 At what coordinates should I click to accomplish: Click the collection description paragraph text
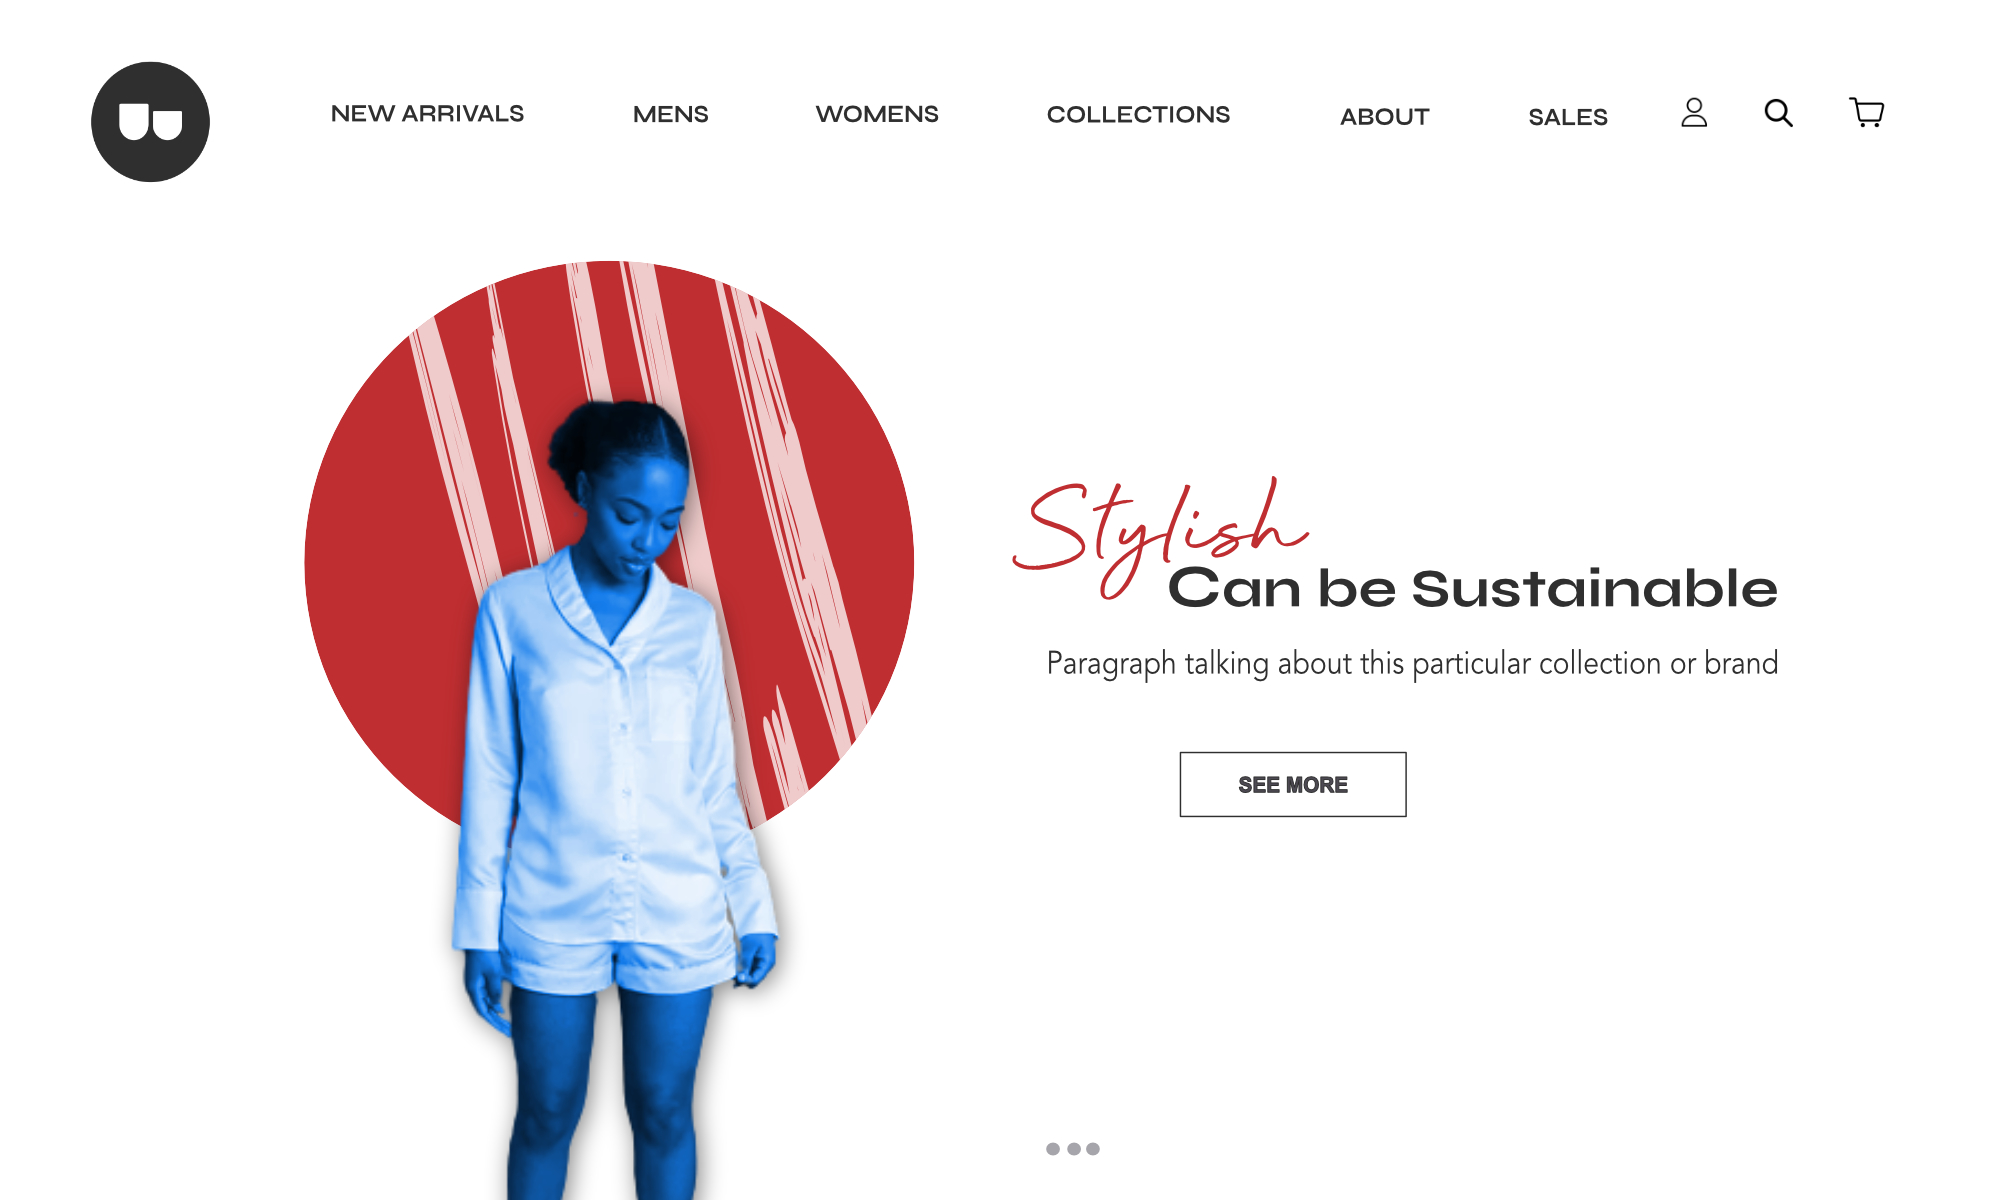1412,664
